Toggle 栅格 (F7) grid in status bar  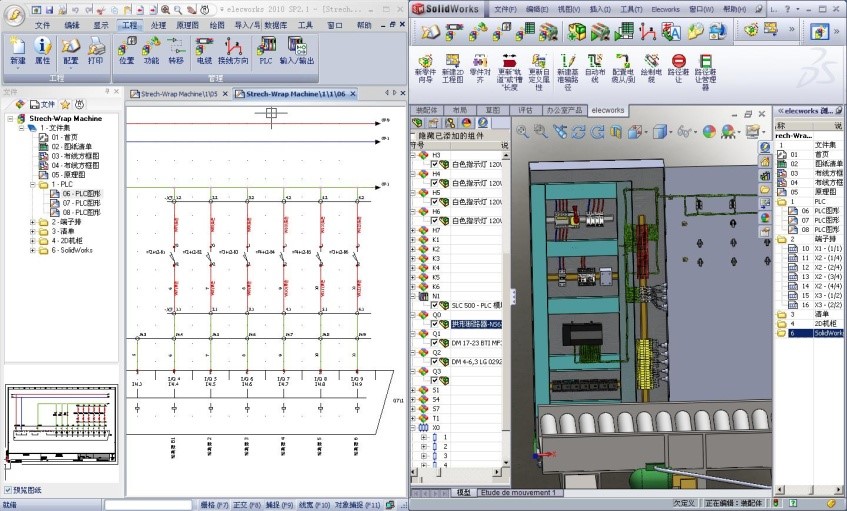pos(215,505)
